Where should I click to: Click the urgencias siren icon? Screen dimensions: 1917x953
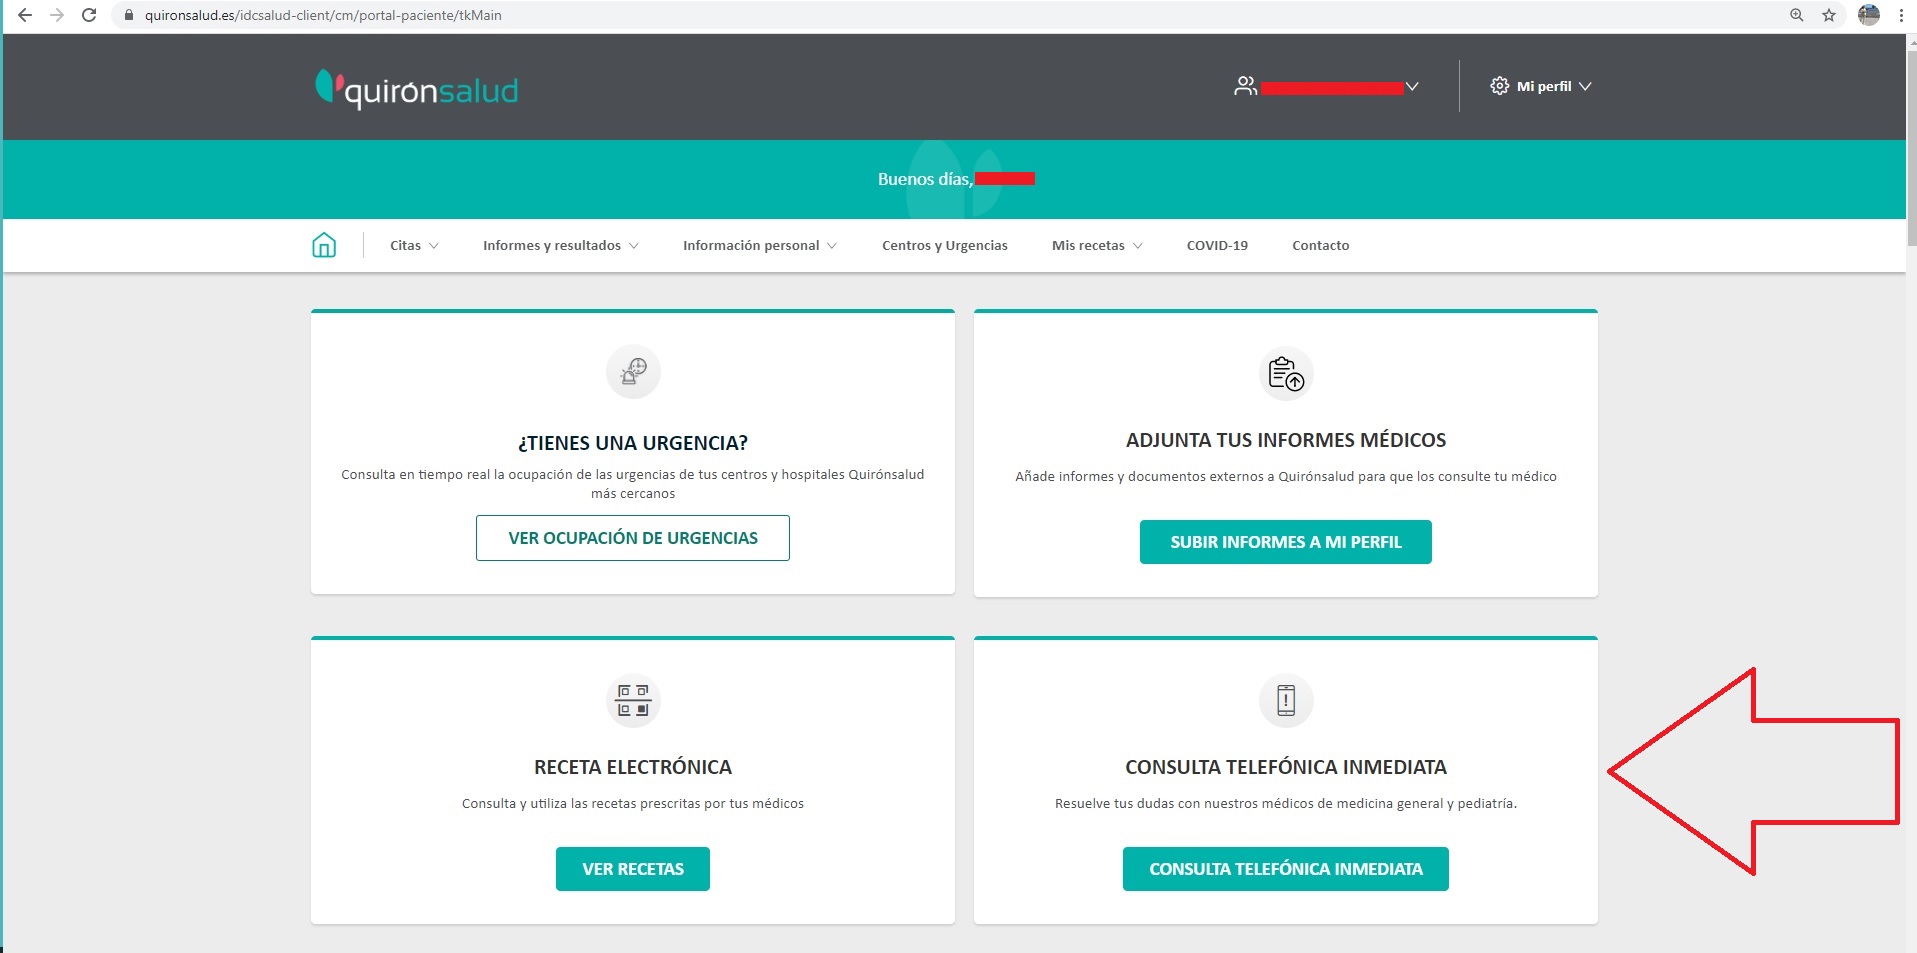click(633, 372)
